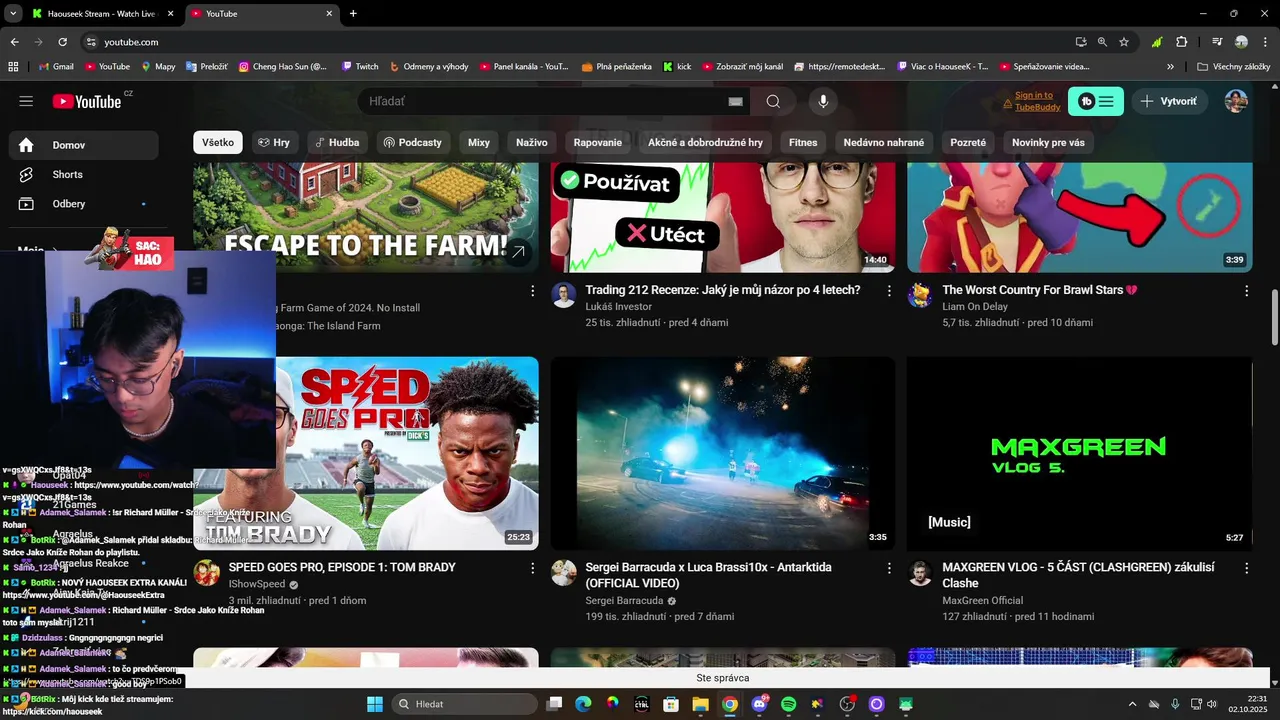Open options menu for Farm Game ad
Screen dimensions: 1280x720
point(532,291)
